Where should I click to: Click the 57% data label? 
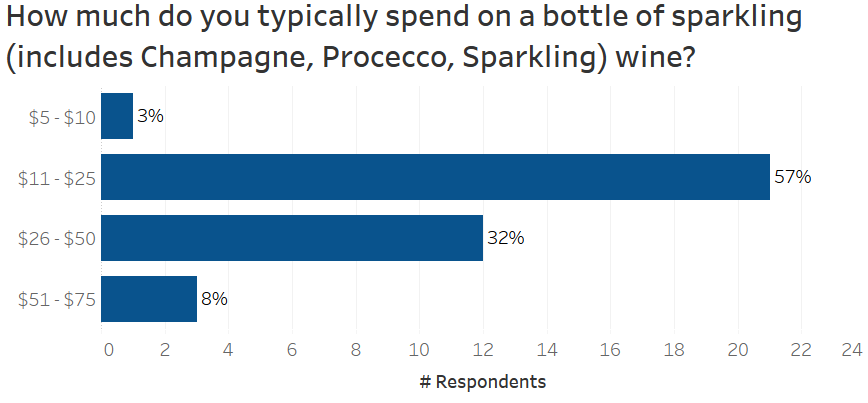(x=792, y=177)
